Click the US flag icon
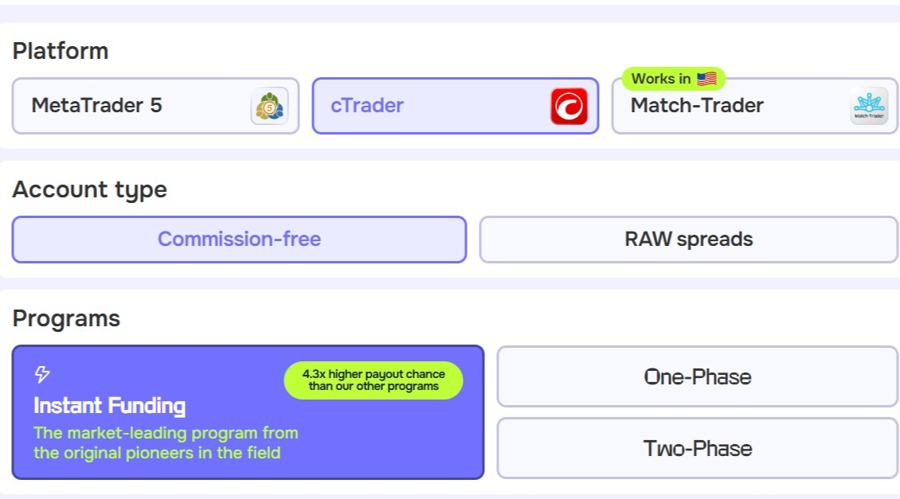The width and height of the screenshot is (900, 499). click(707, 79)
